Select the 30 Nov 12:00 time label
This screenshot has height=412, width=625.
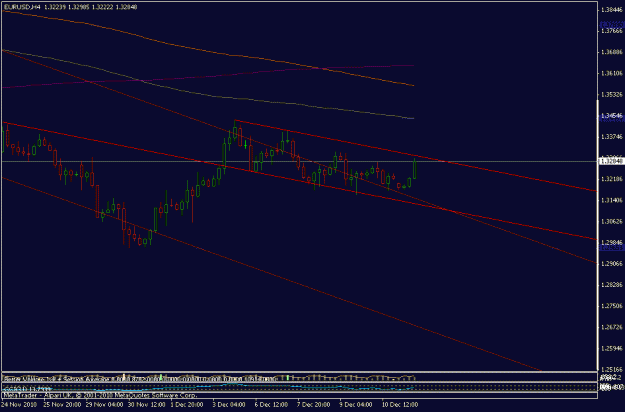click(147, 404)
